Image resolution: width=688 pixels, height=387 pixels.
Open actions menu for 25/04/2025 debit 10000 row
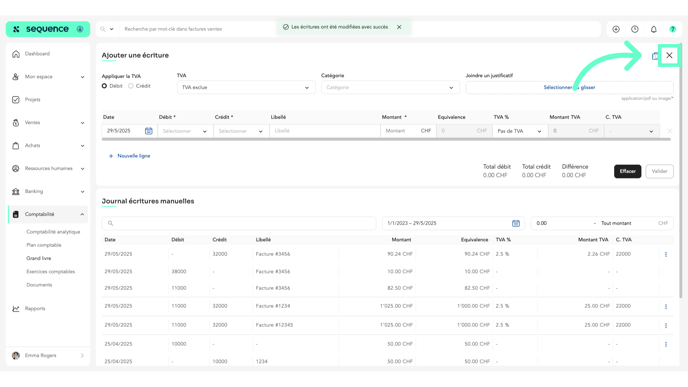(666, 344)
